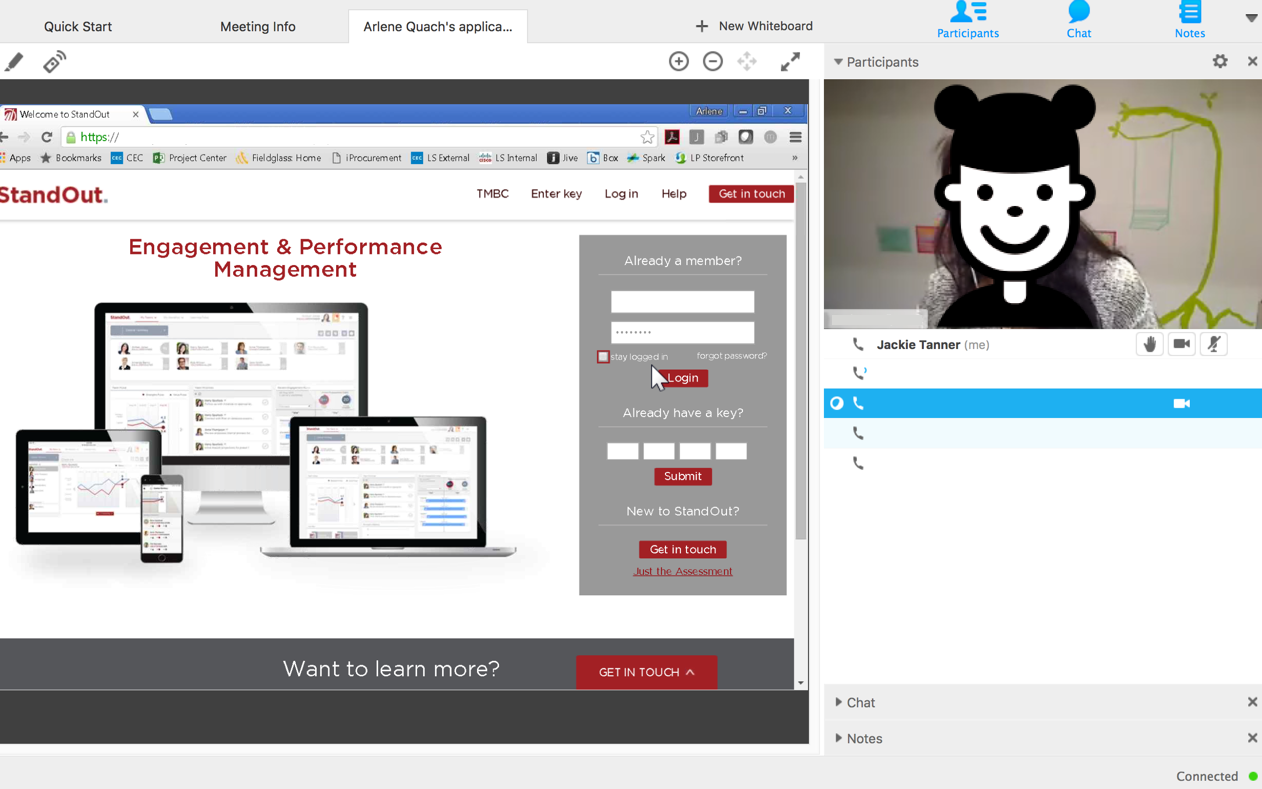This screenshot has height=789, width=1262.
Task: Close the Chat panel section
Action: (1252, 702)
